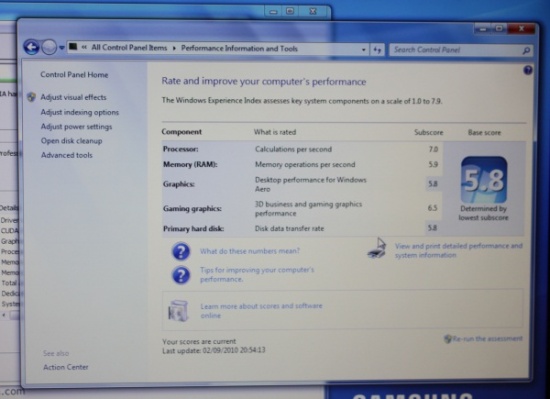This screenshot has height=399, width=550.
Task: Click the address bar refresh icon
Action: pos(377,50)
